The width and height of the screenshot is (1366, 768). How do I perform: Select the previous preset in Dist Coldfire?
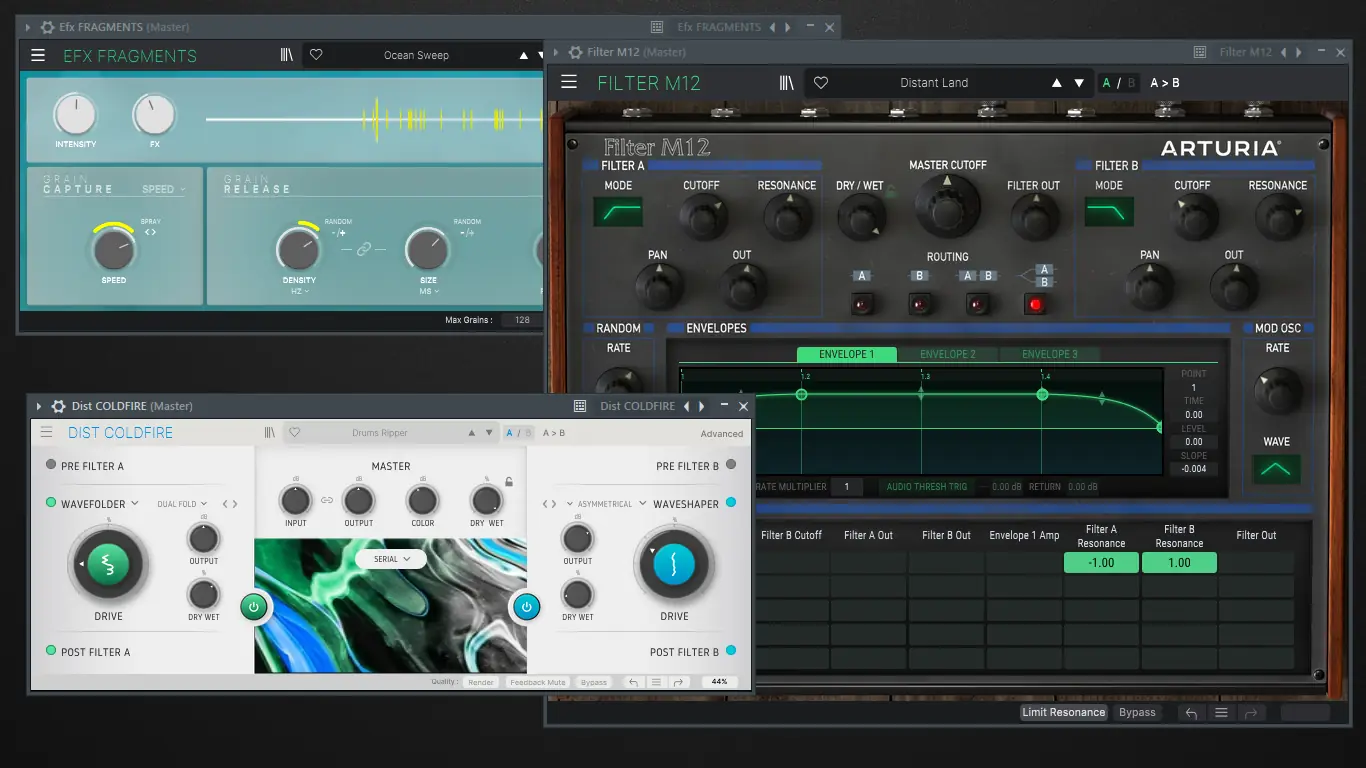tap(472, 433)
